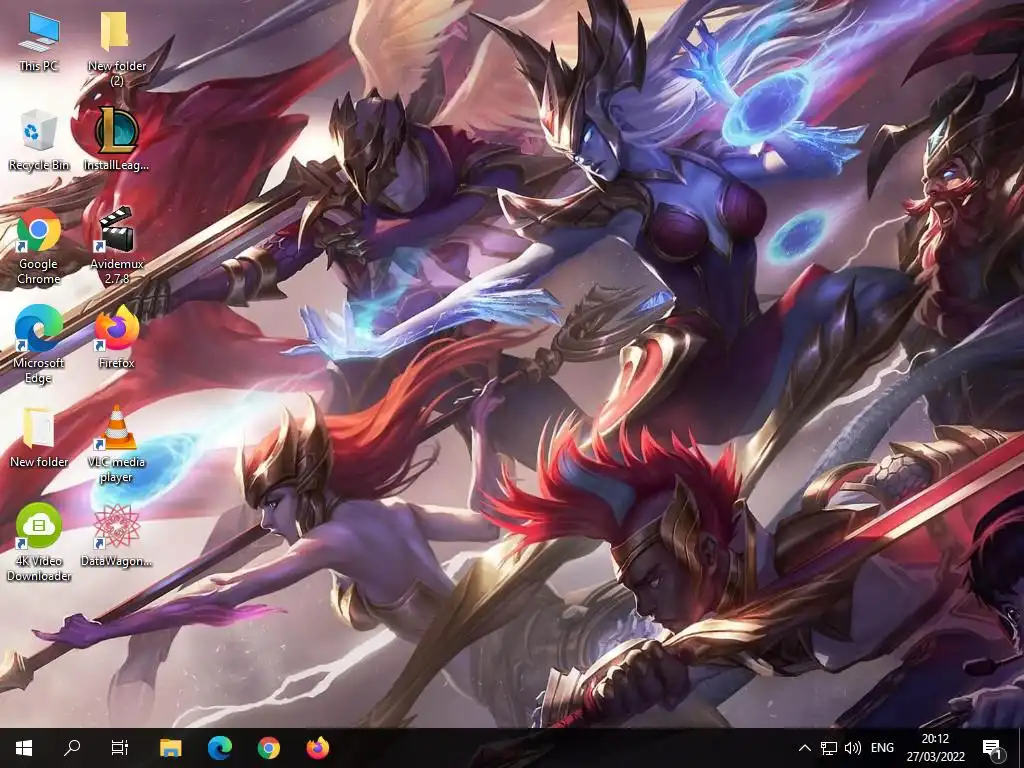This screenshot has height=768, width=1024.
Task: Open Task View from the taskbar
Action: [120, 748]
